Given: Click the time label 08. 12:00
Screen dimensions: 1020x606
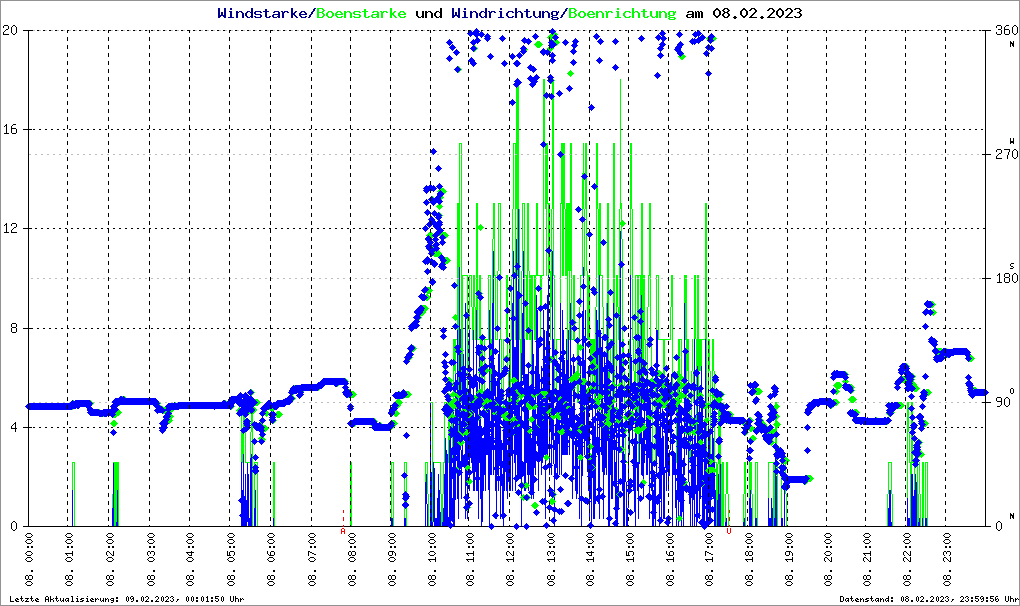Looking at the screenshot, I should (511, 560).
